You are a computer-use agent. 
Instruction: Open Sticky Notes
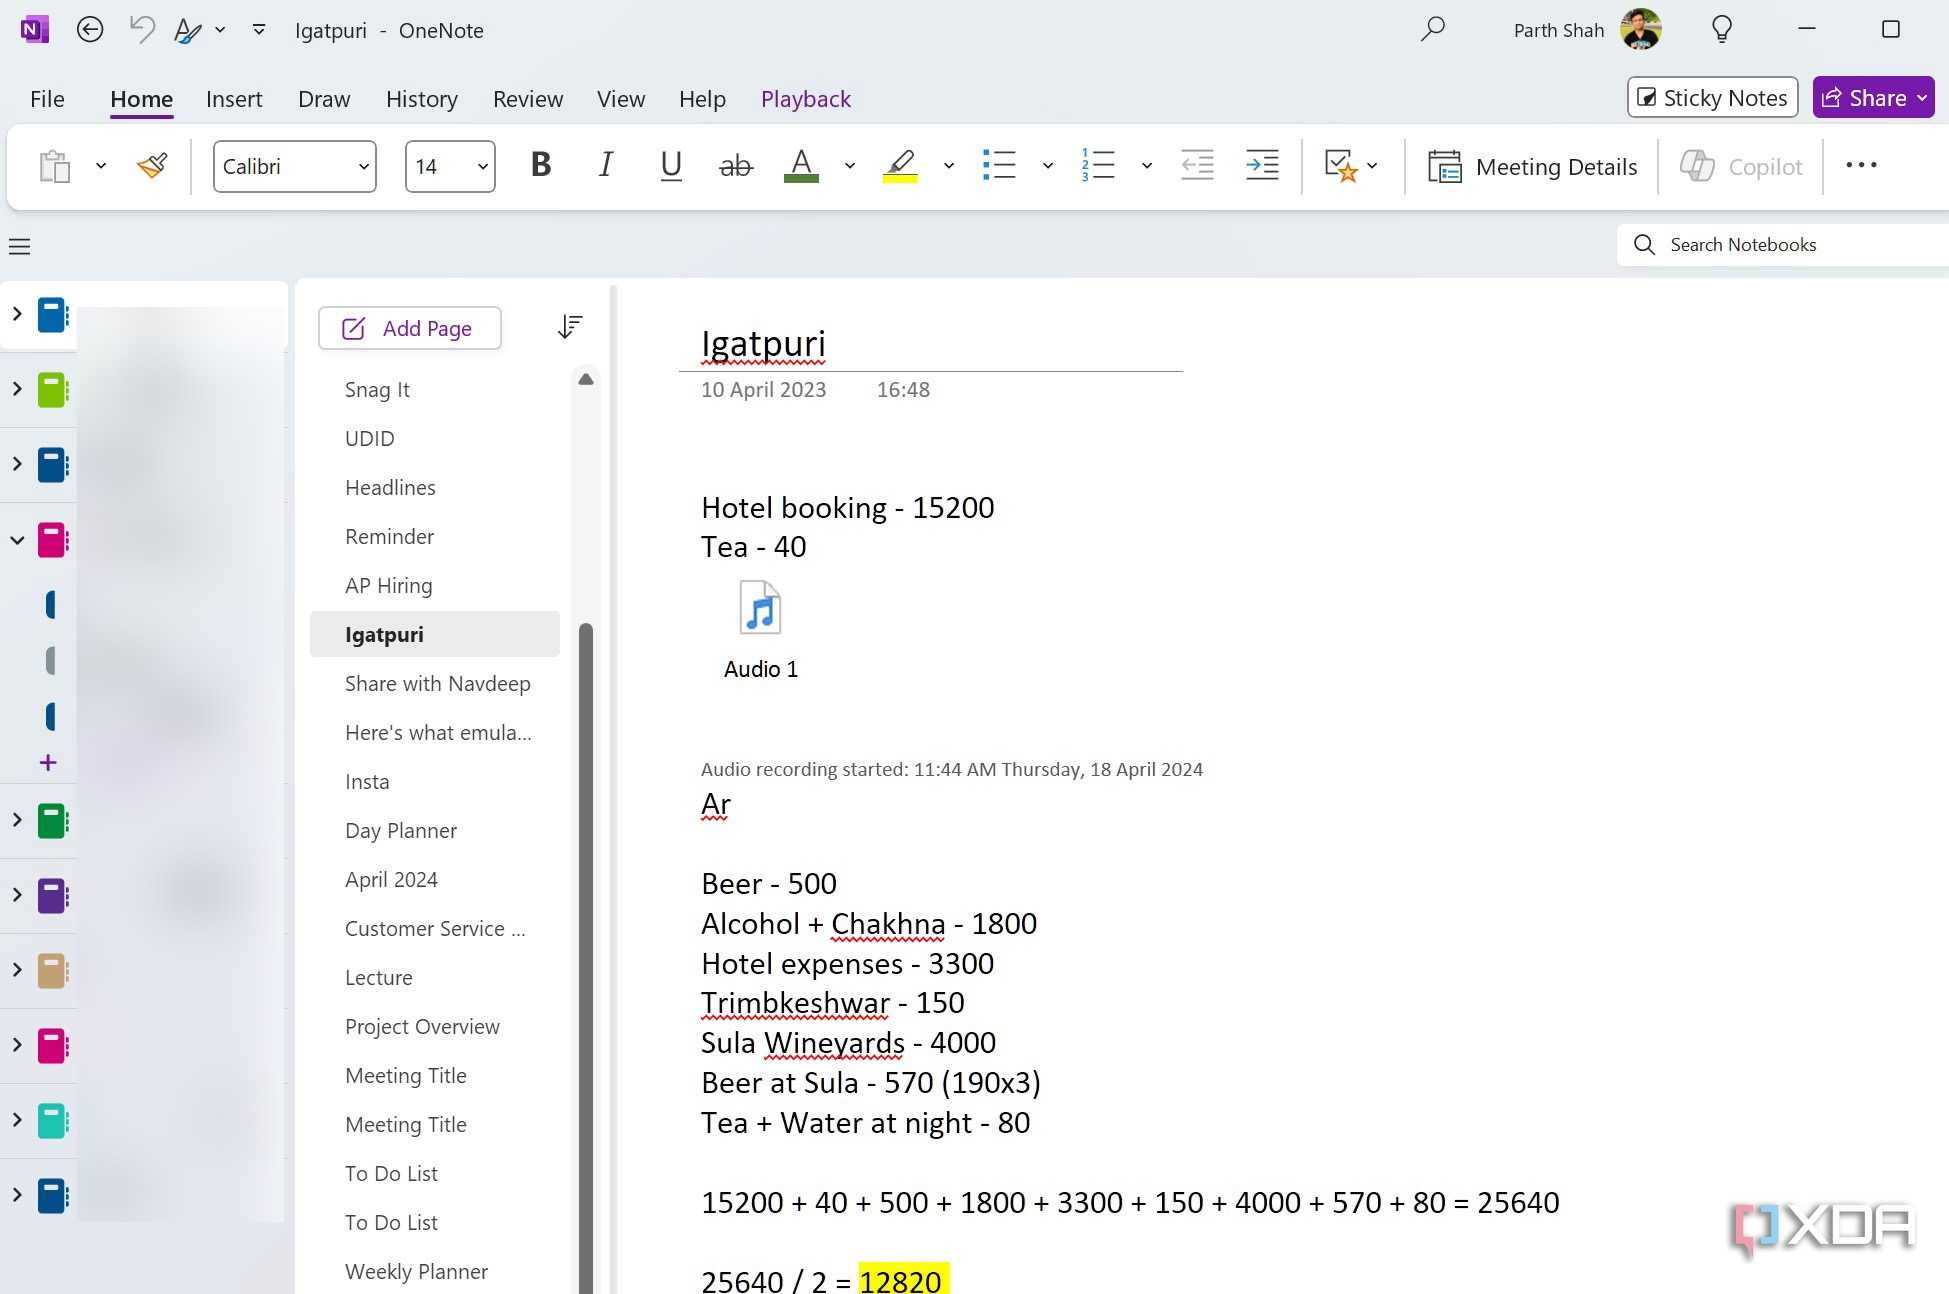(1713, 97)
